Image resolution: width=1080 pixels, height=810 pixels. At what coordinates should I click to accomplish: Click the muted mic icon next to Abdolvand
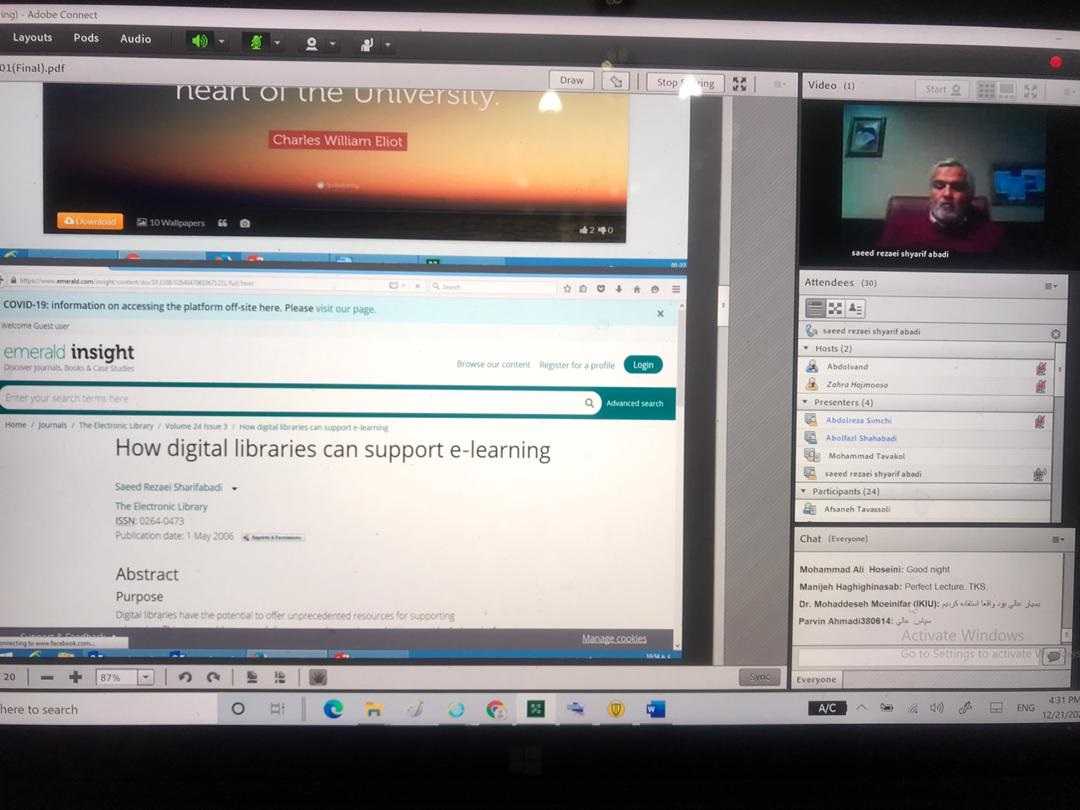(1041, 368)
